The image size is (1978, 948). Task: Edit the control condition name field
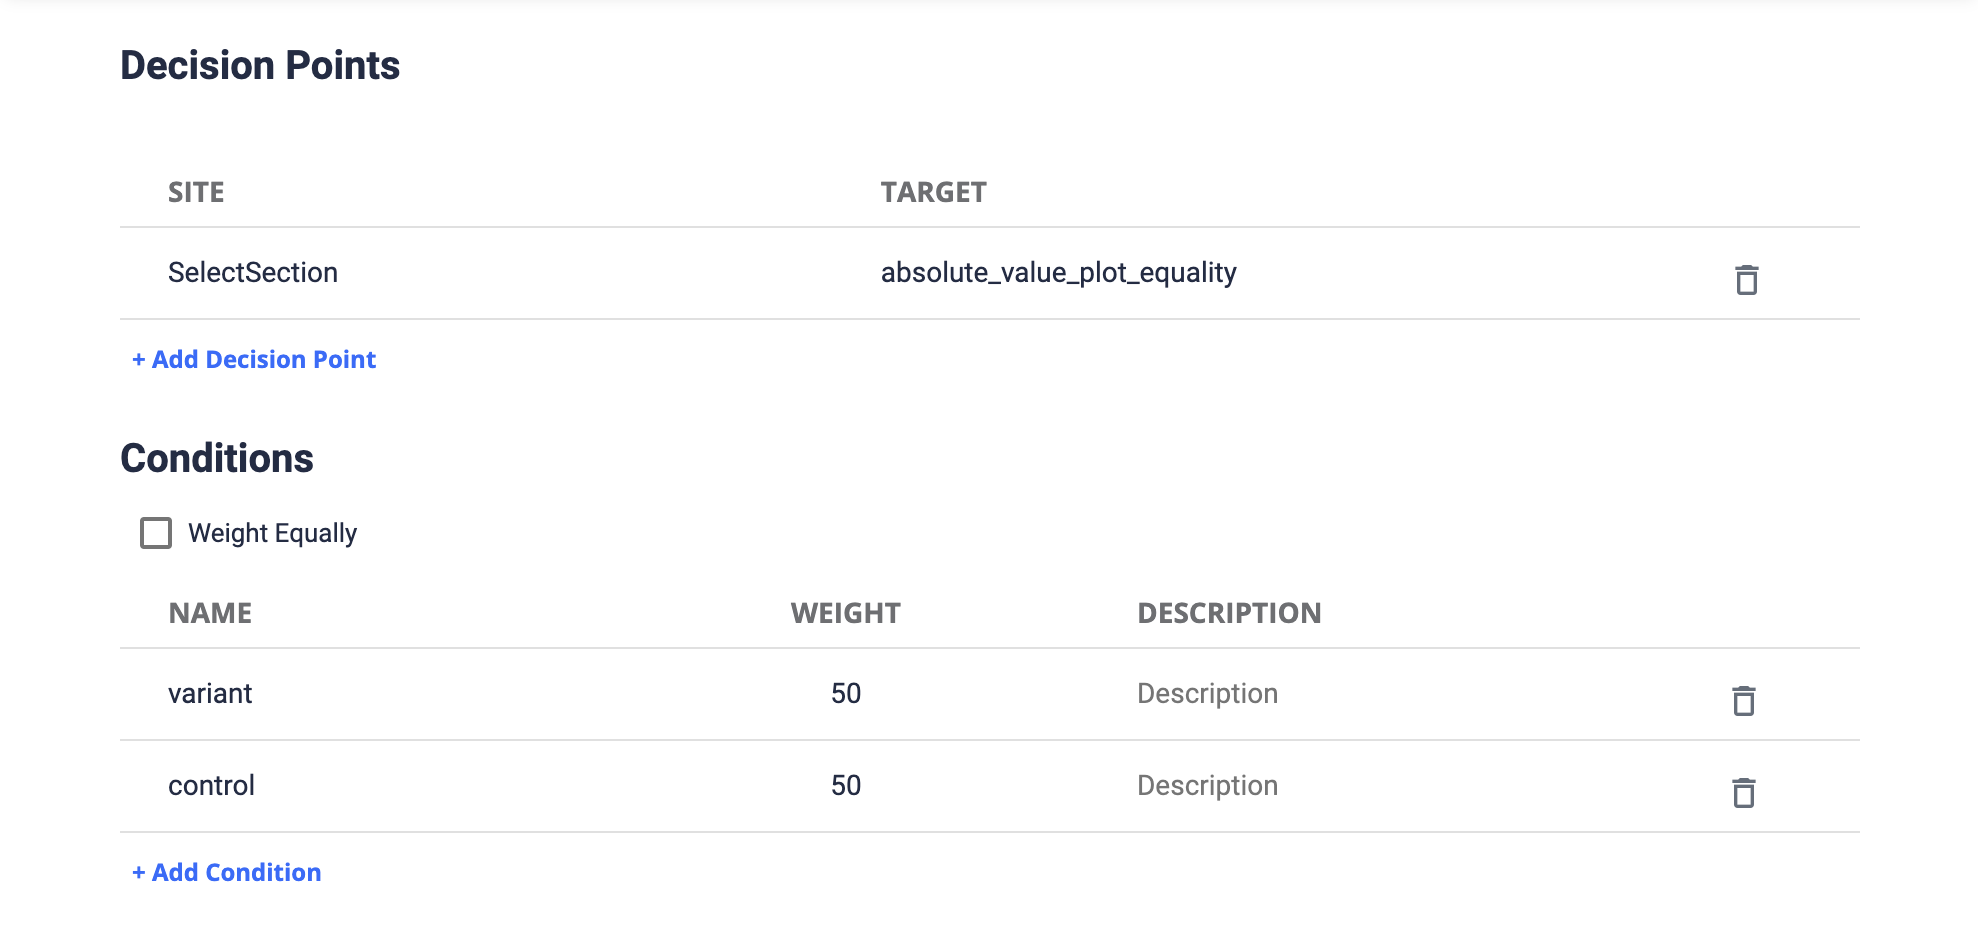click(211, 785)
